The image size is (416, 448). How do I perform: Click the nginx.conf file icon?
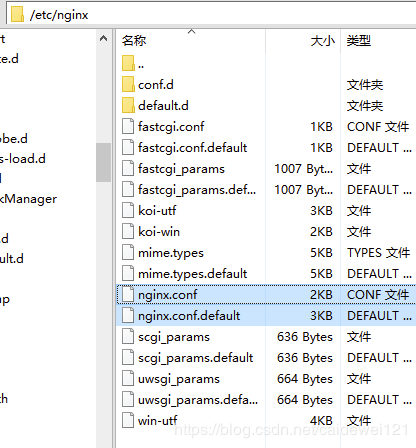click(128, 294)
